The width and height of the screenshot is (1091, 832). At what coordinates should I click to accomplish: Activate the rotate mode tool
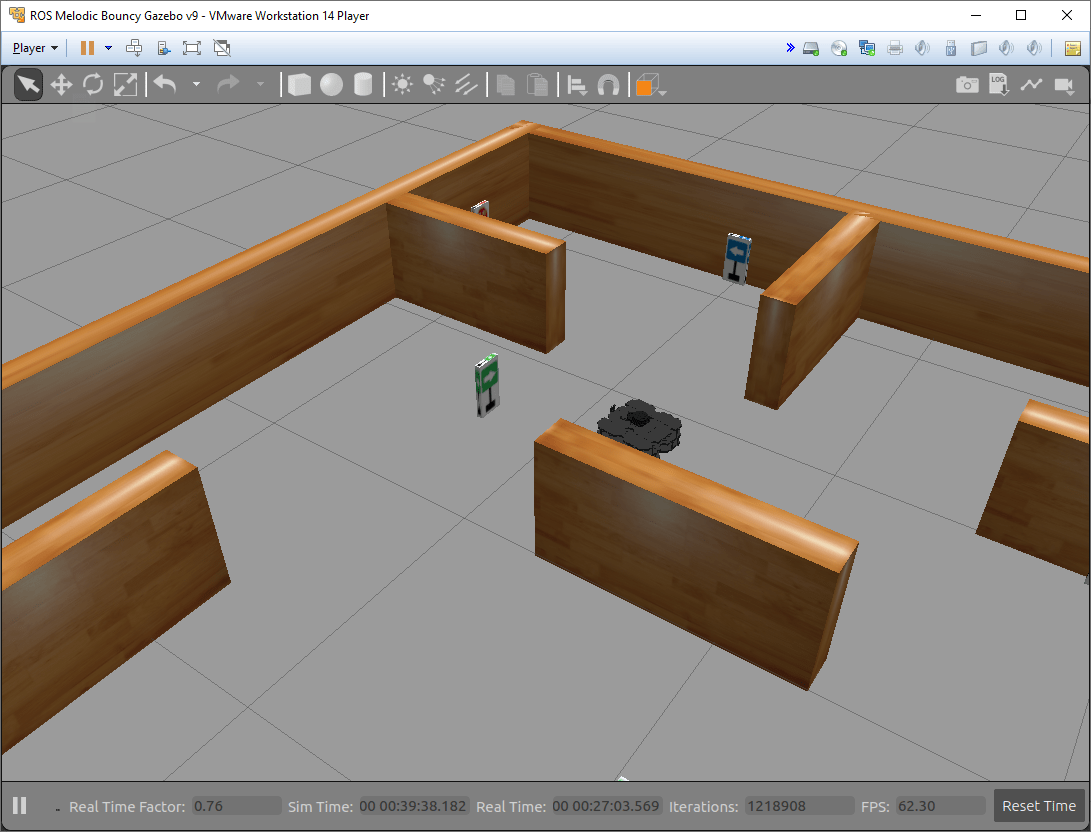point(93,85)
